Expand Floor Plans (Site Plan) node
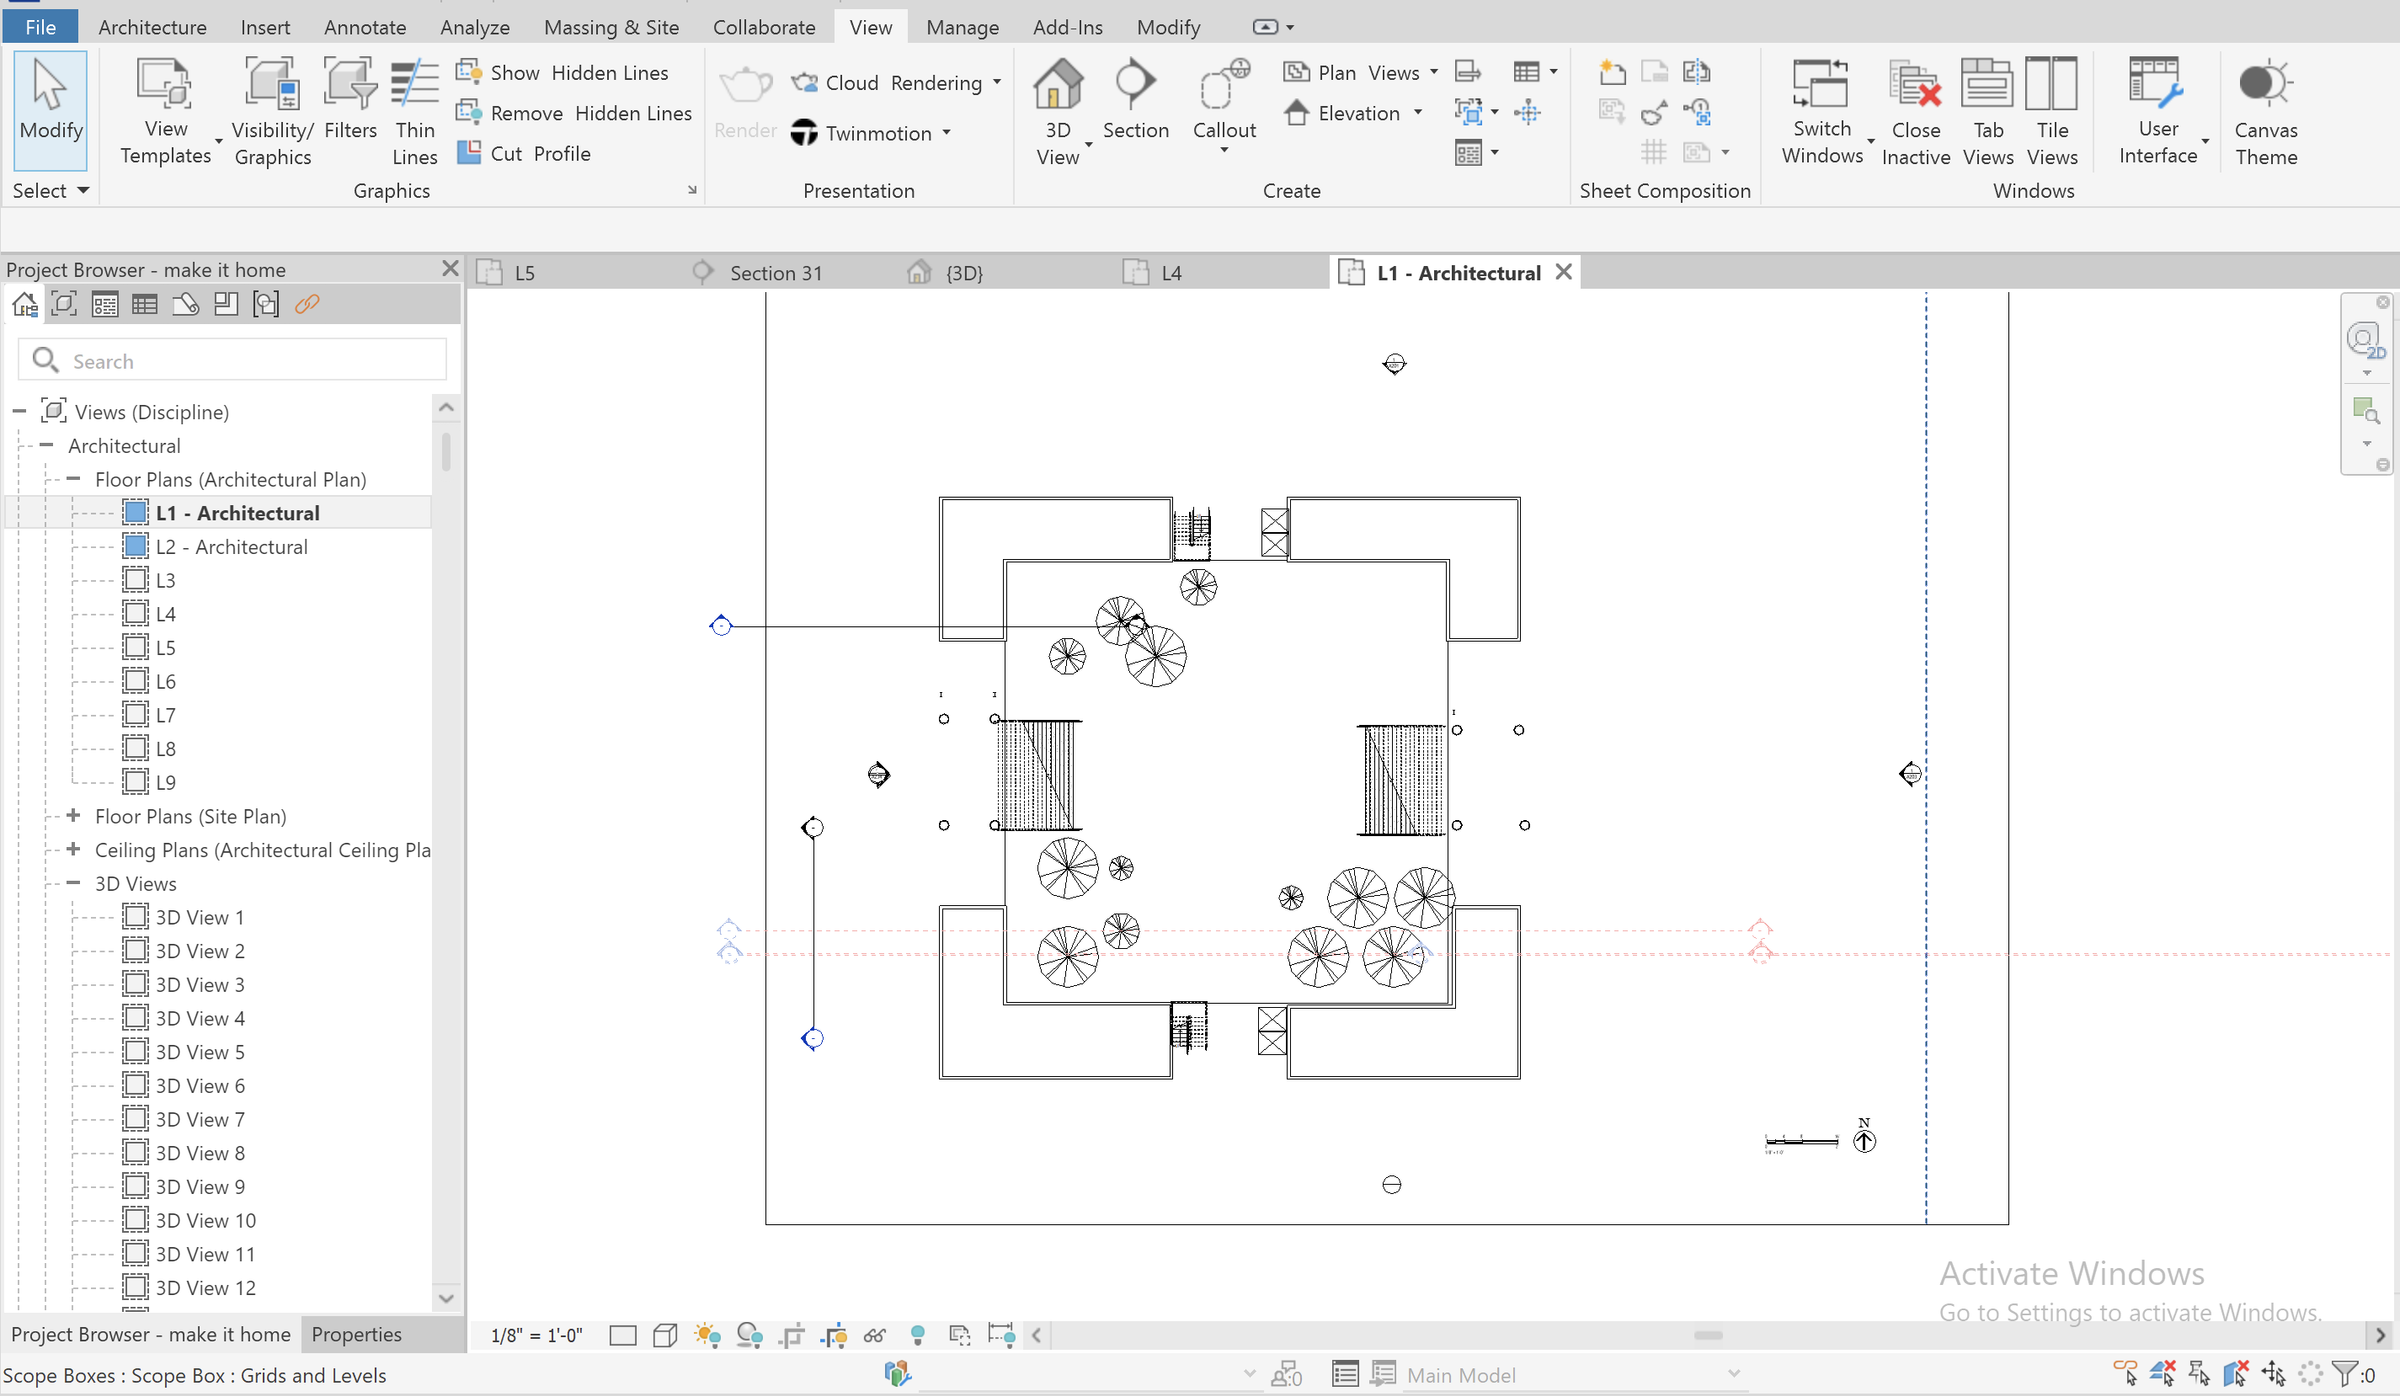 pyautogui.click(x=73, y=816)
